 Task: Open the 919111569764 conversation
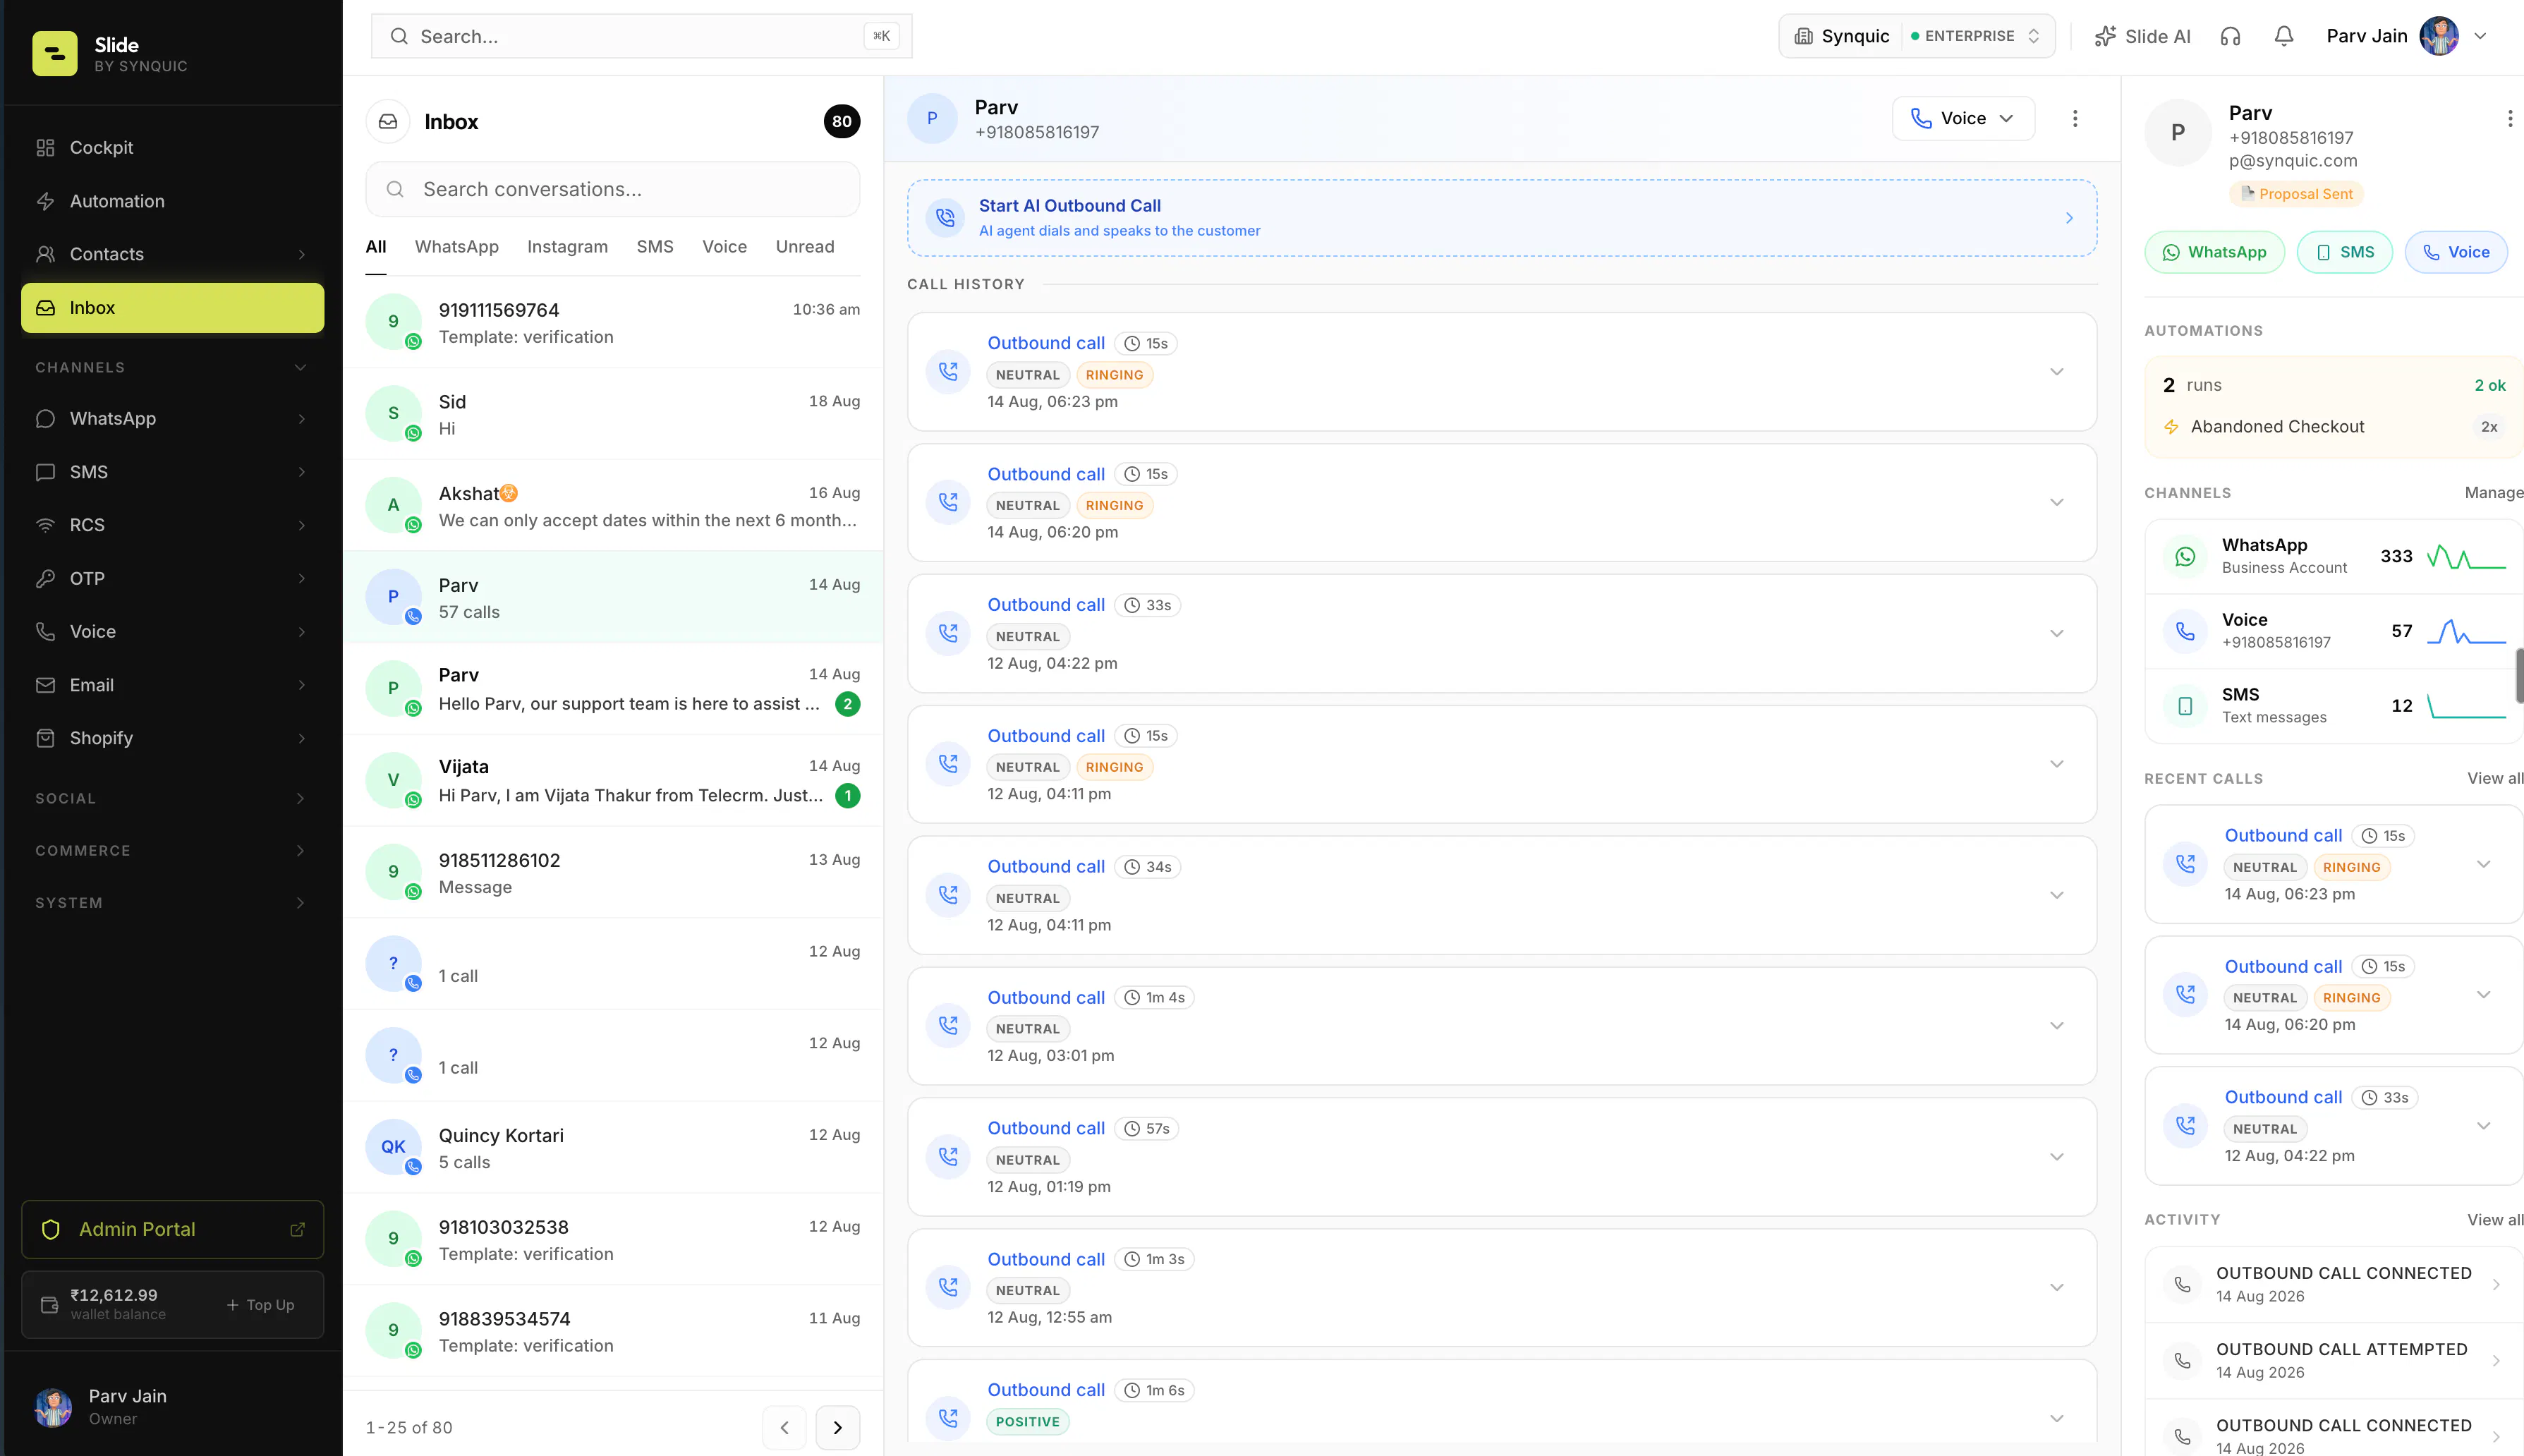click(x=612, y=322)
